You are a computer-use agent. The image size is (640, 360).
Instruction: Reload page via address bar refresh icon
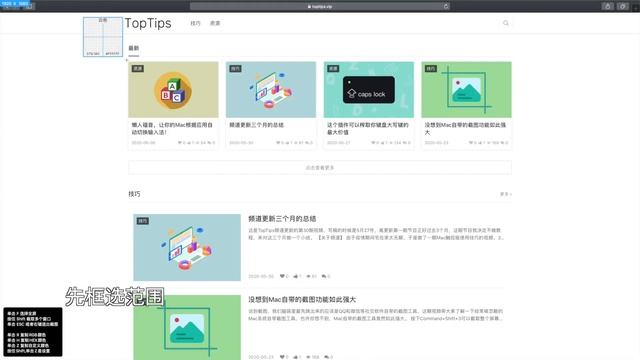tap(446, 7)
